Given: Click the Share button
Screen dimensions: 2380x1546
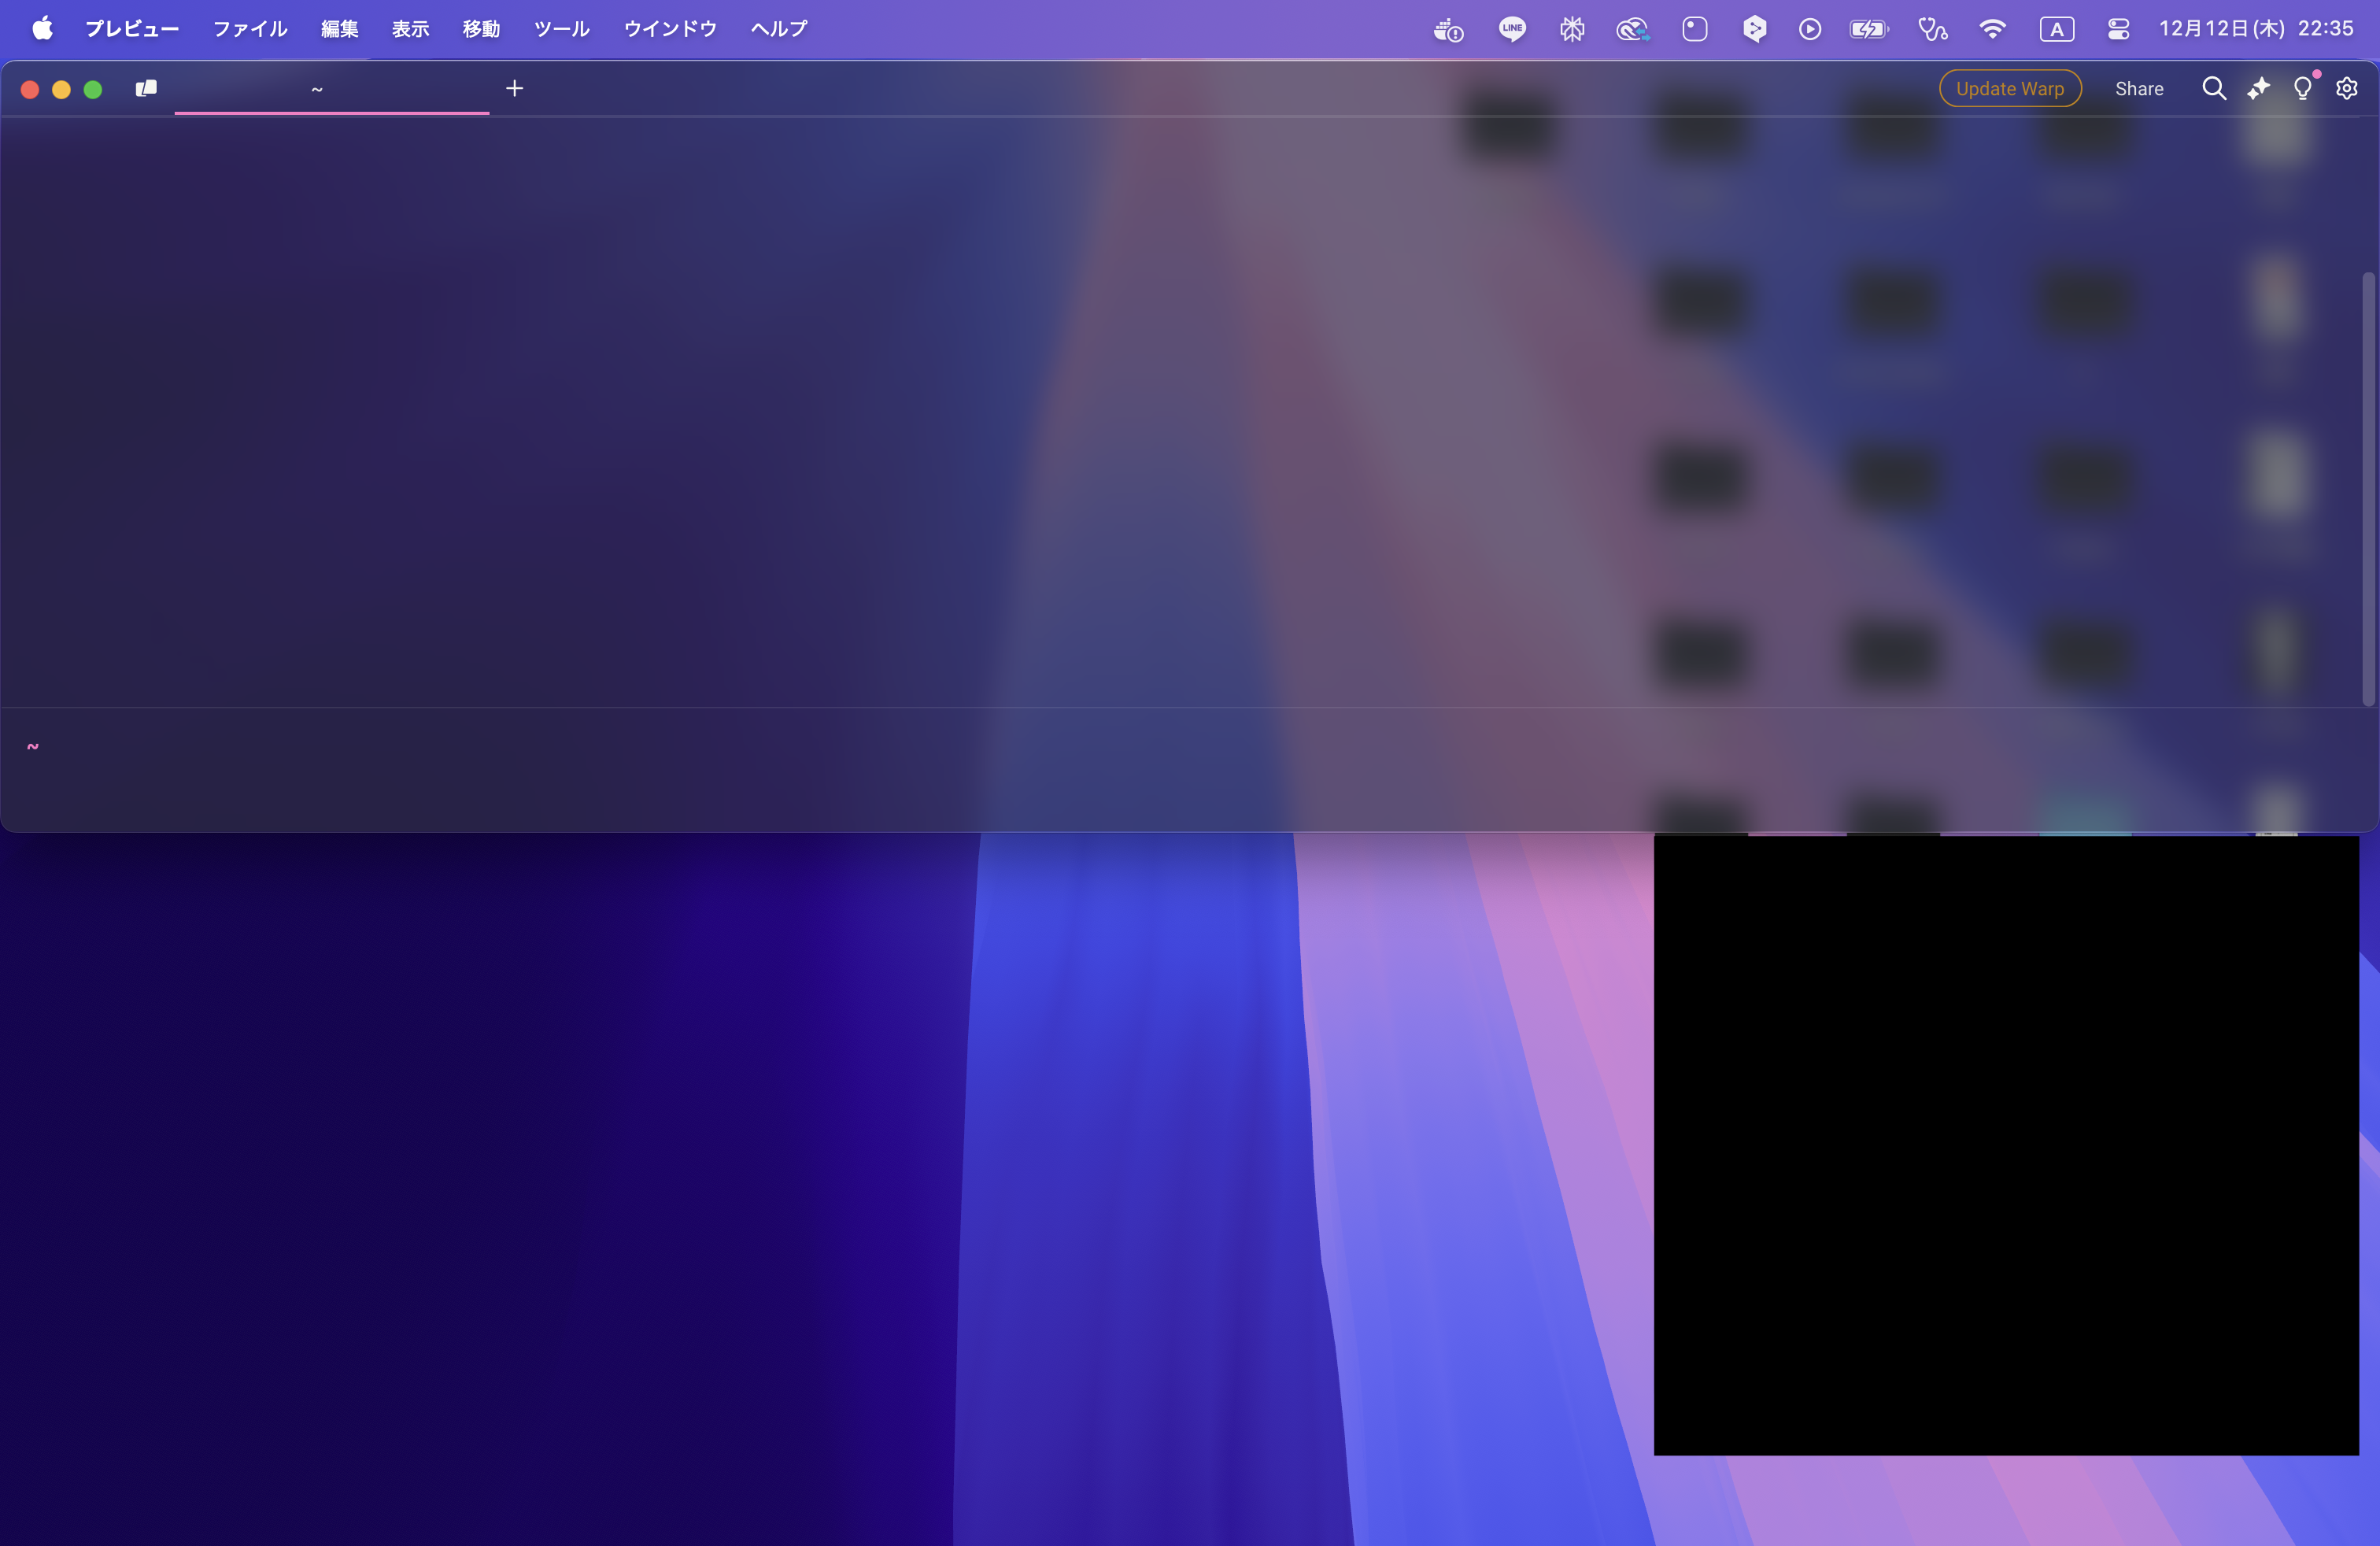Looking at the screenshot, I should click(2138, 89).
